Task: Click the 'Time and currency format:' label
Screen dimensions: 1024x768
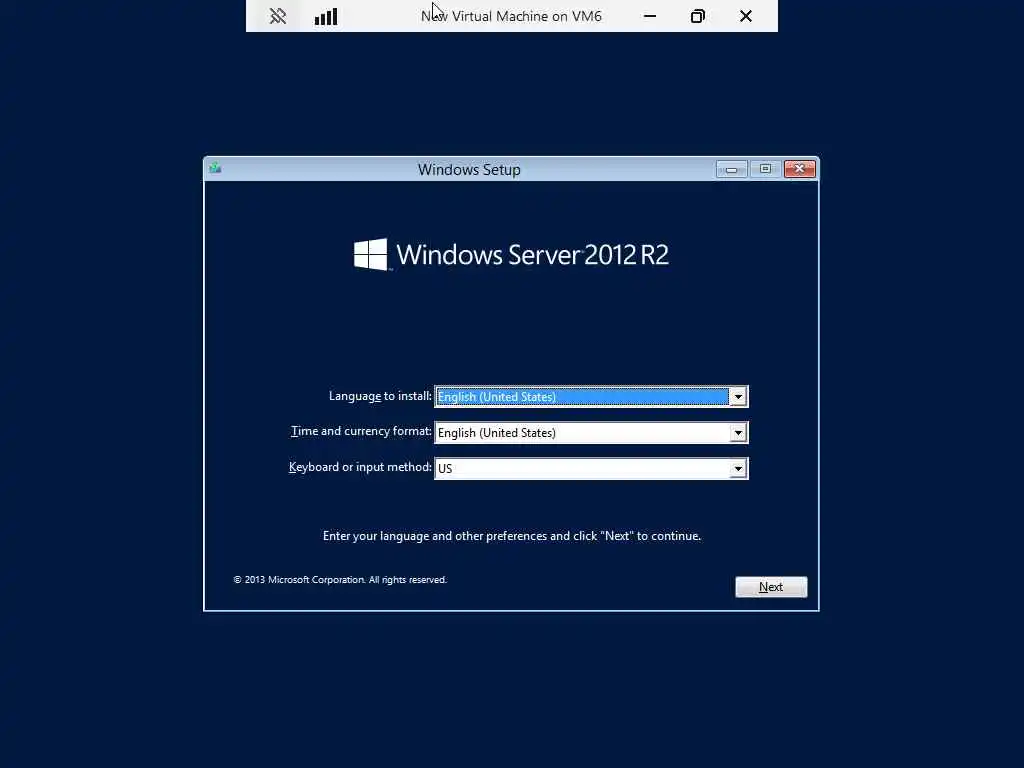Action: (361, 431)
